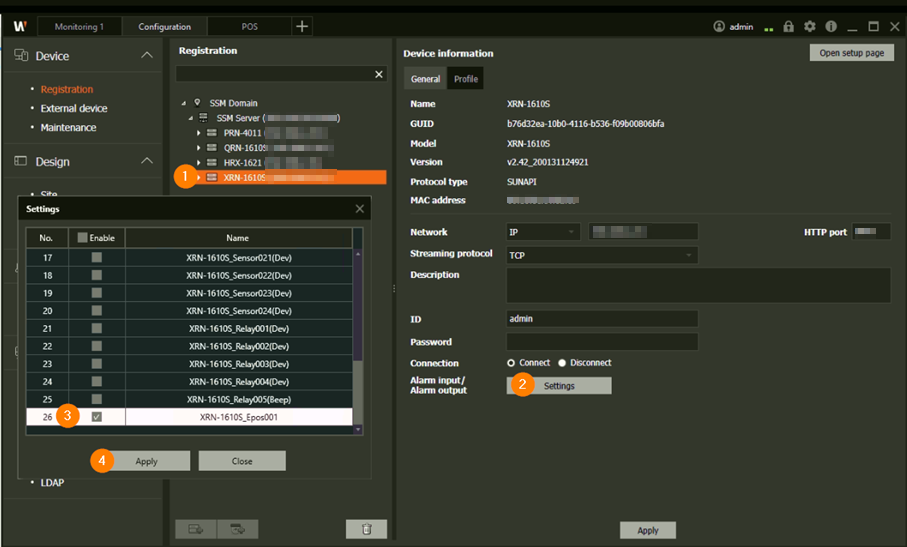907x547 pixels.
Task: Open the Network IP dropdown
Action: point(543,232)
